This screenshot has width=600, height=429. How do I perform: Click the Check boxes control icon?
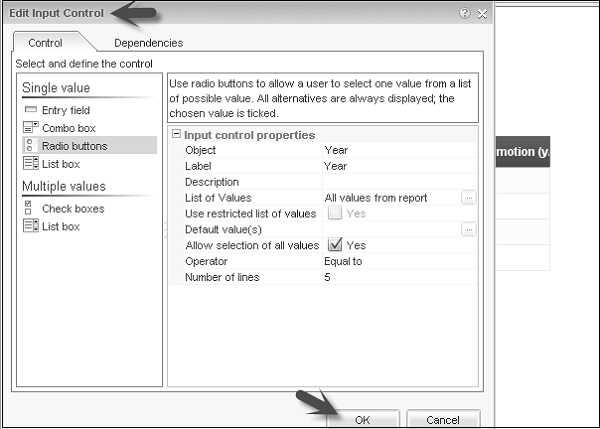[28, 208]
